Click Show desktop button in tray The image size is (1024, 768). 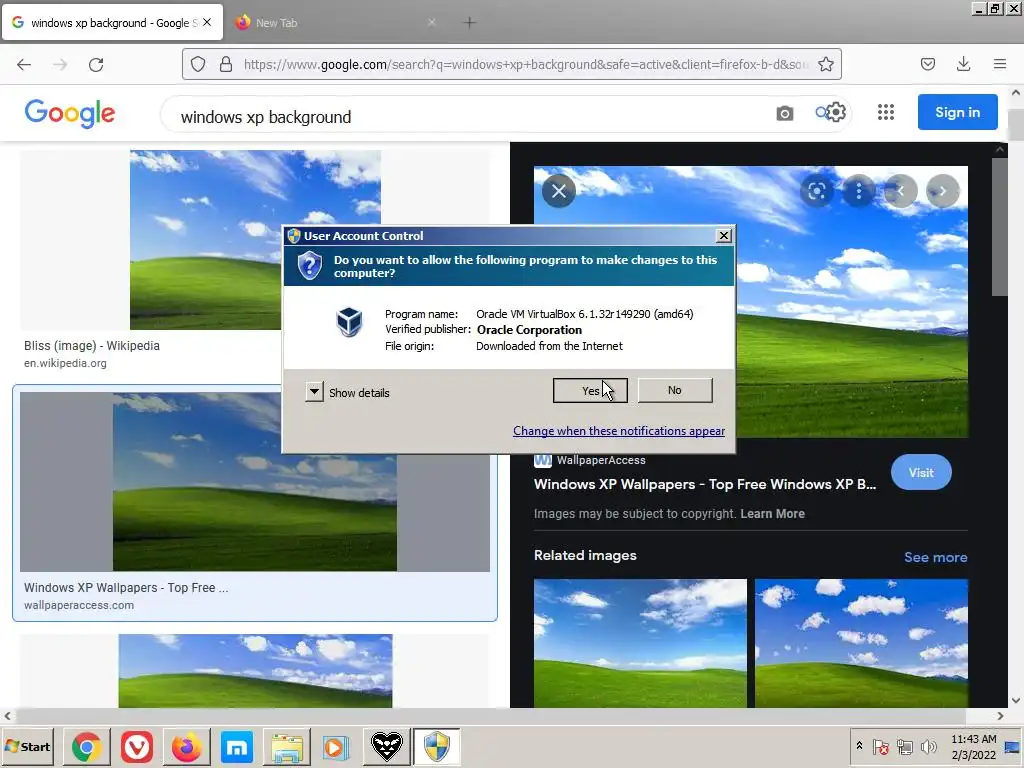pos(1013,747)
